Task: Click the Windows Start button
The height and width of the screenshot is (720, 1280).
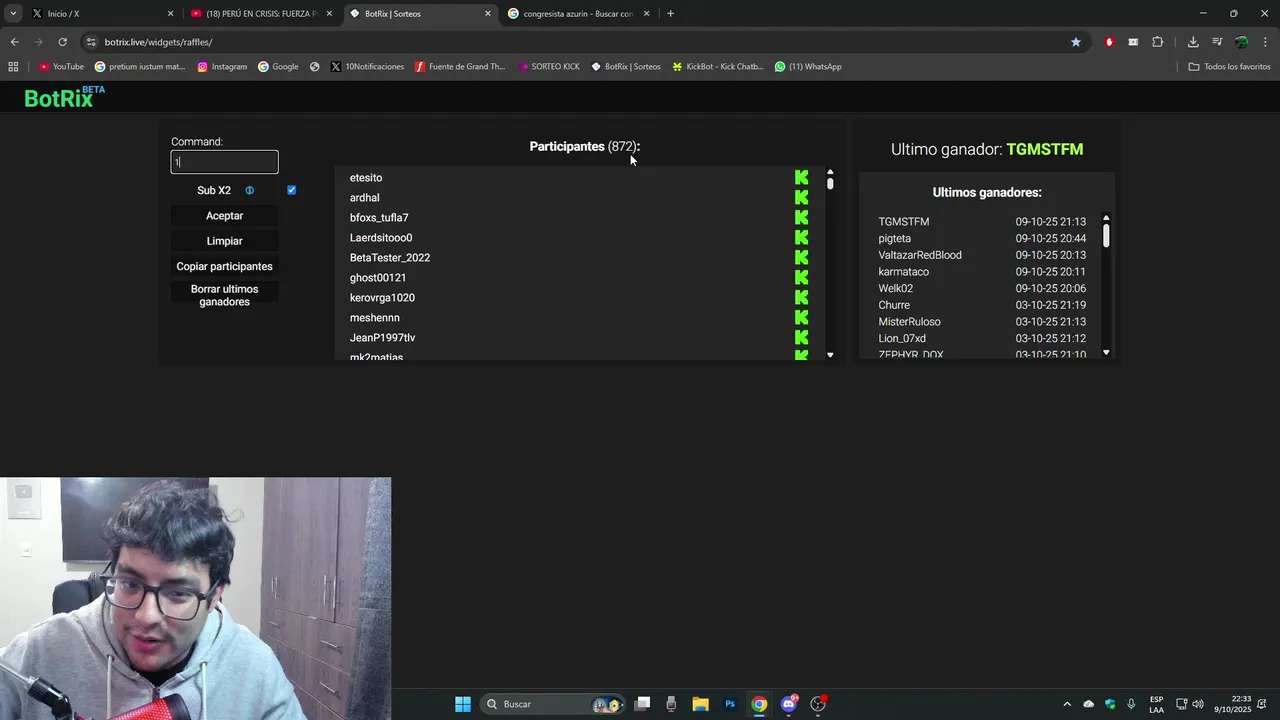Action: 463,704
